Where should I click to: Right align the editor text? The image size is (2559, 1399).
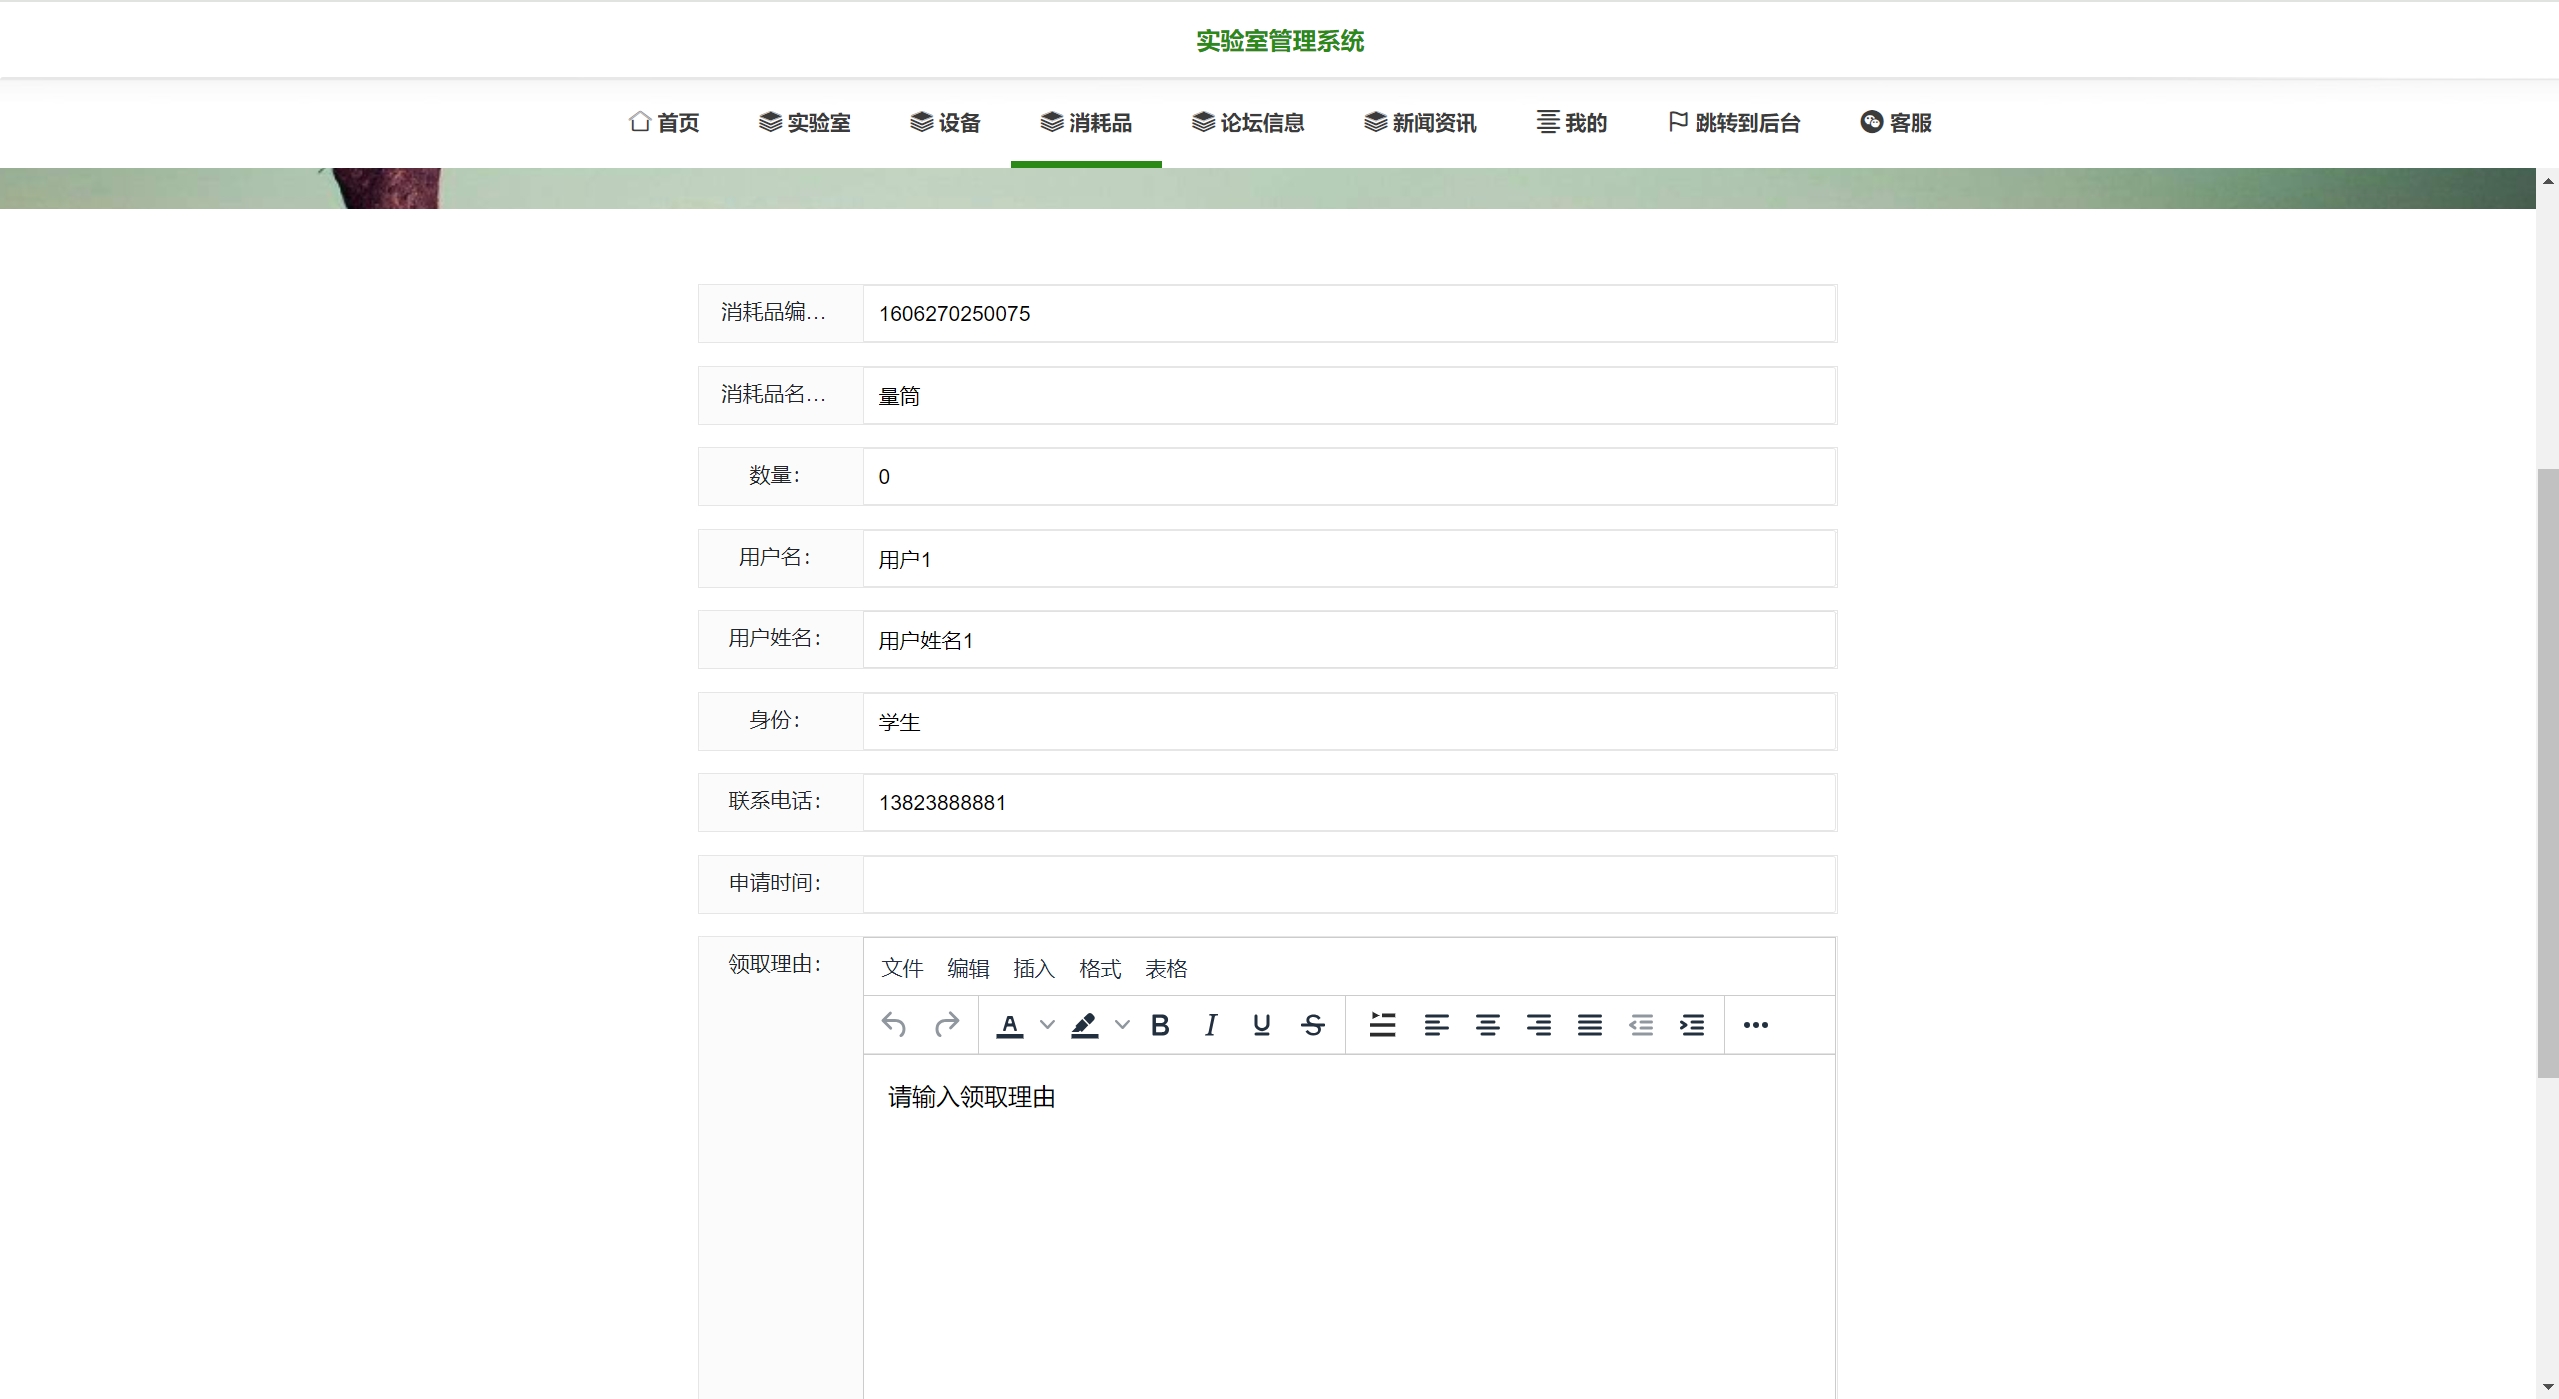click(x=1538, y=1025)
